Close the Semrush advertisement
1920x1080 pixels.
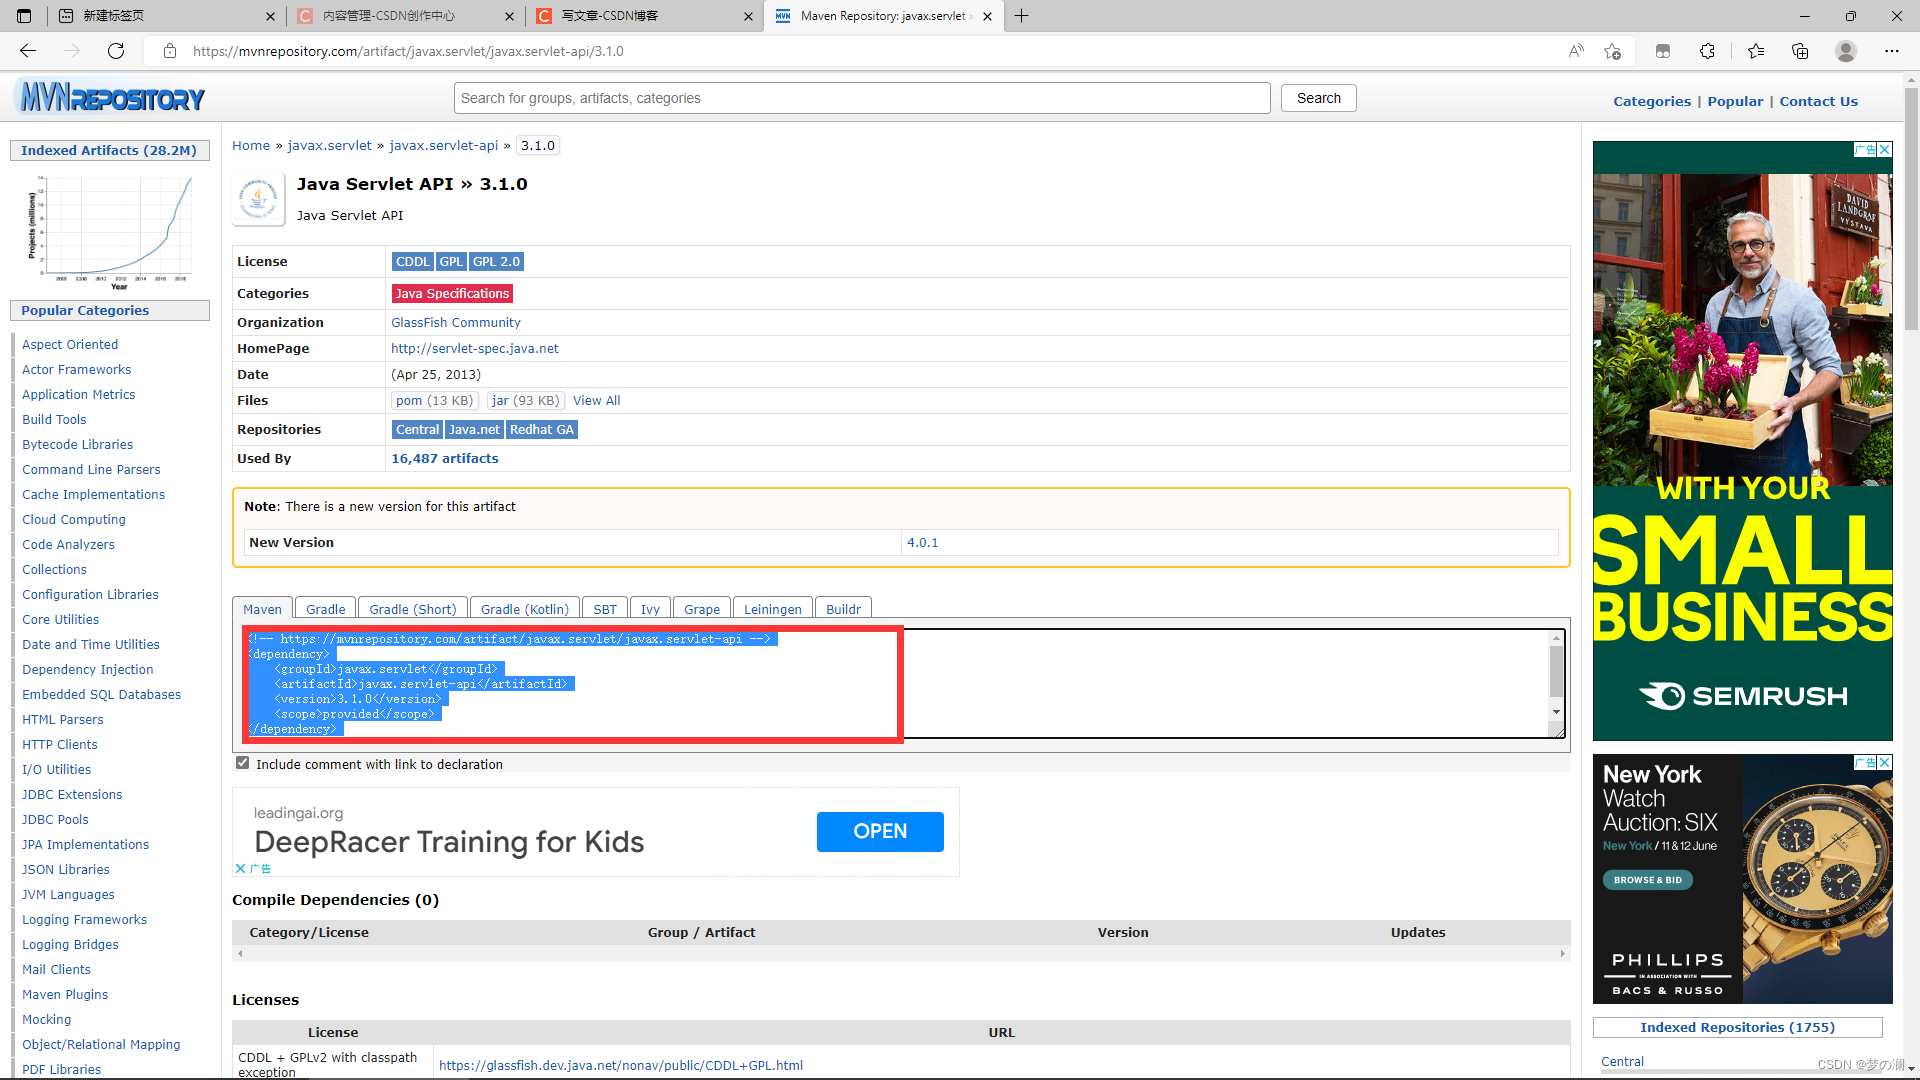(1885, 150)
